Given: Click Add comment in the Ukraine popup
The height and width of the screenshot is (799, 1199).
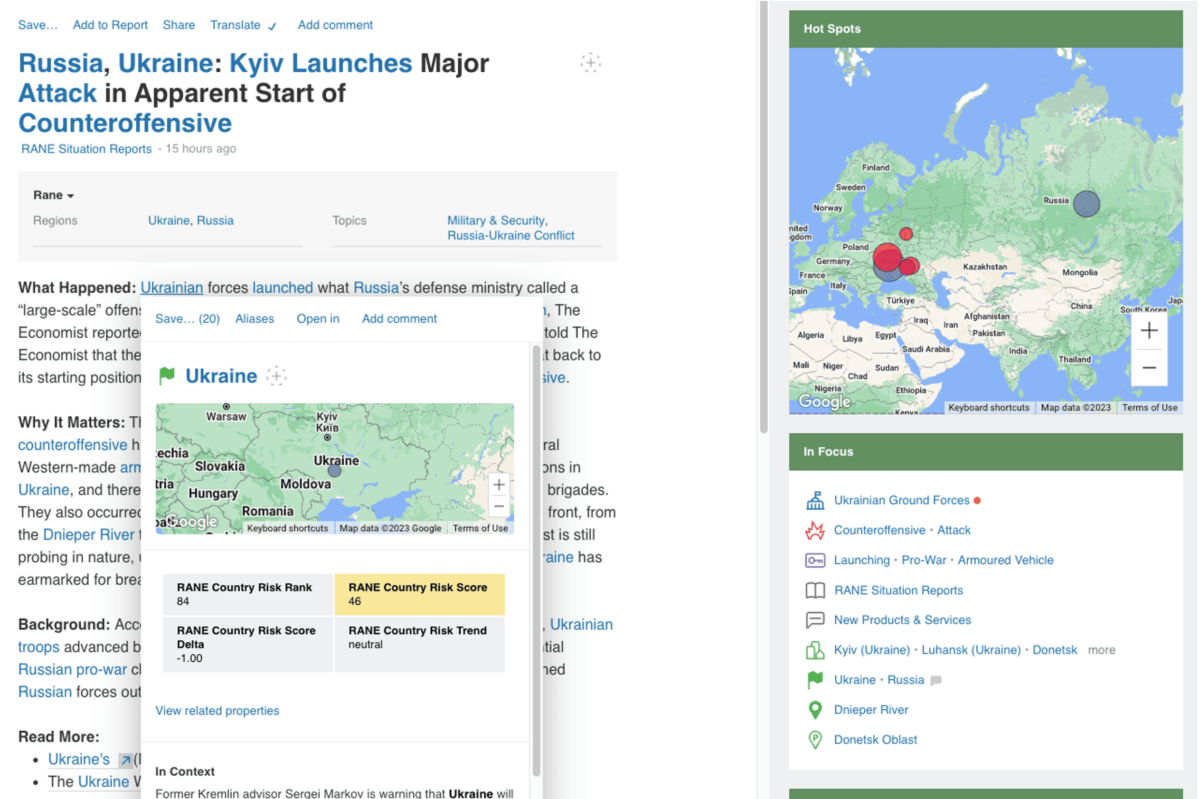Looking at the screenshot, I should pos(399,319).
